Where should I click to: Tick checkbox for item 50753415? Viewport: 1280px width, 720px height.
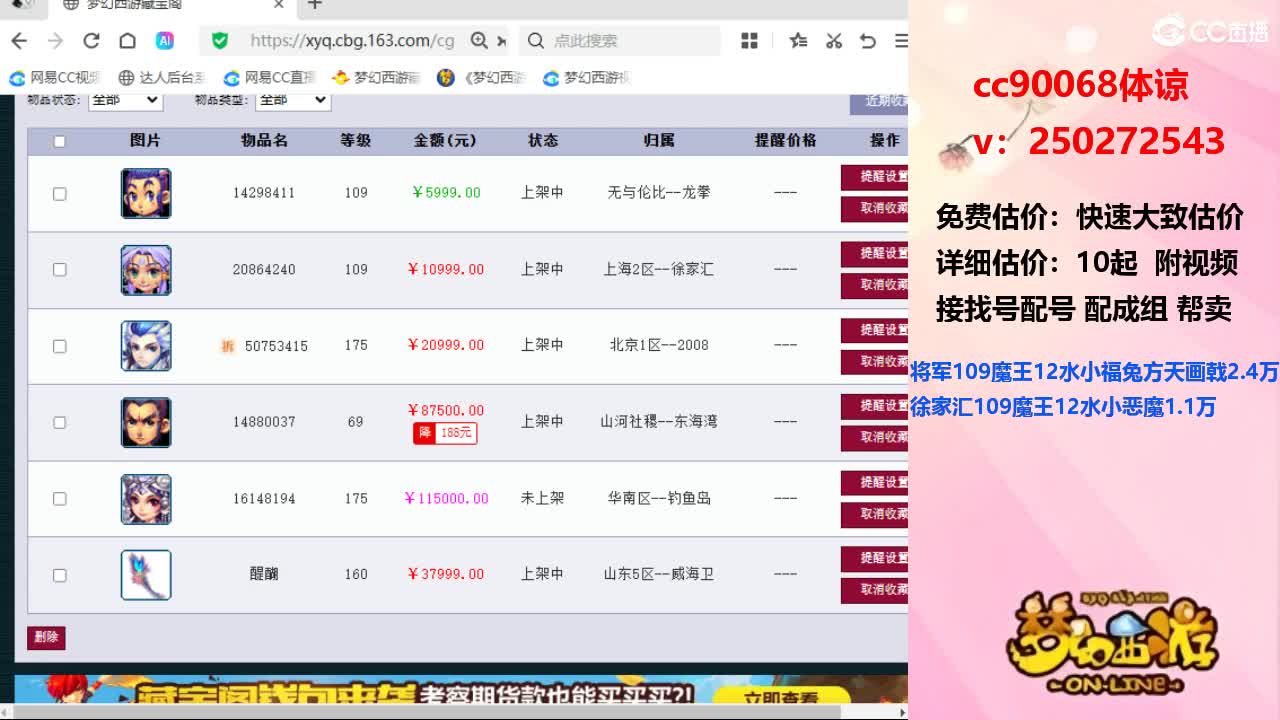[59, 346]
